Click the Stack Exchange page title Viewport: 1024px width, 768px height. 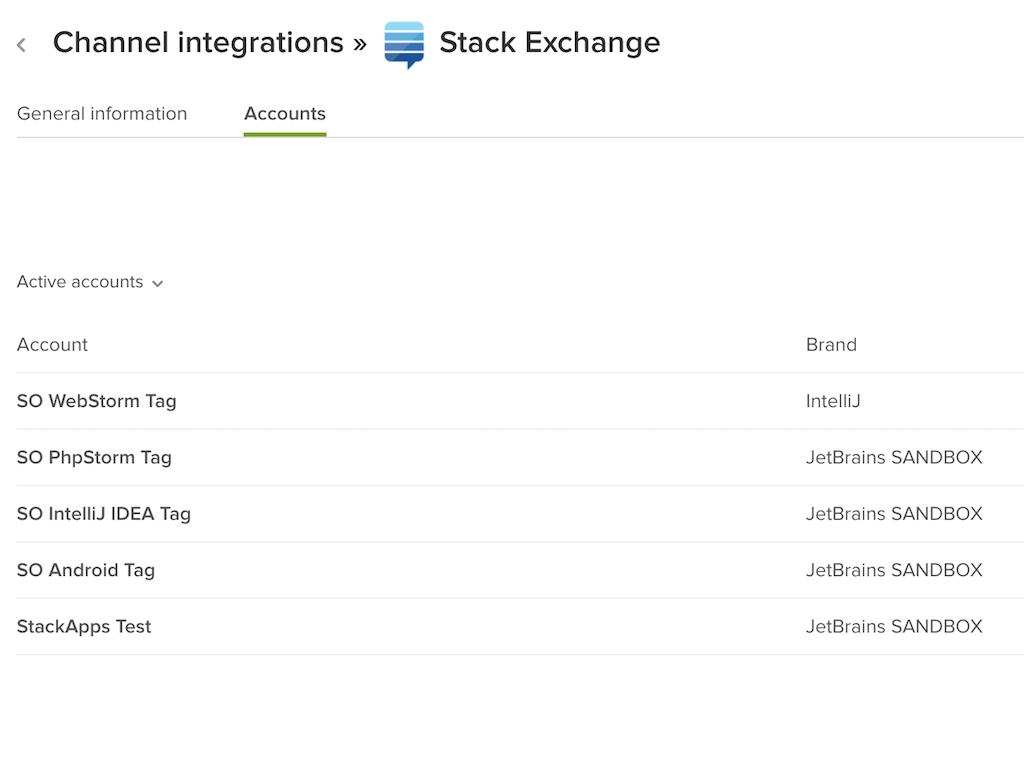[550, 43]
